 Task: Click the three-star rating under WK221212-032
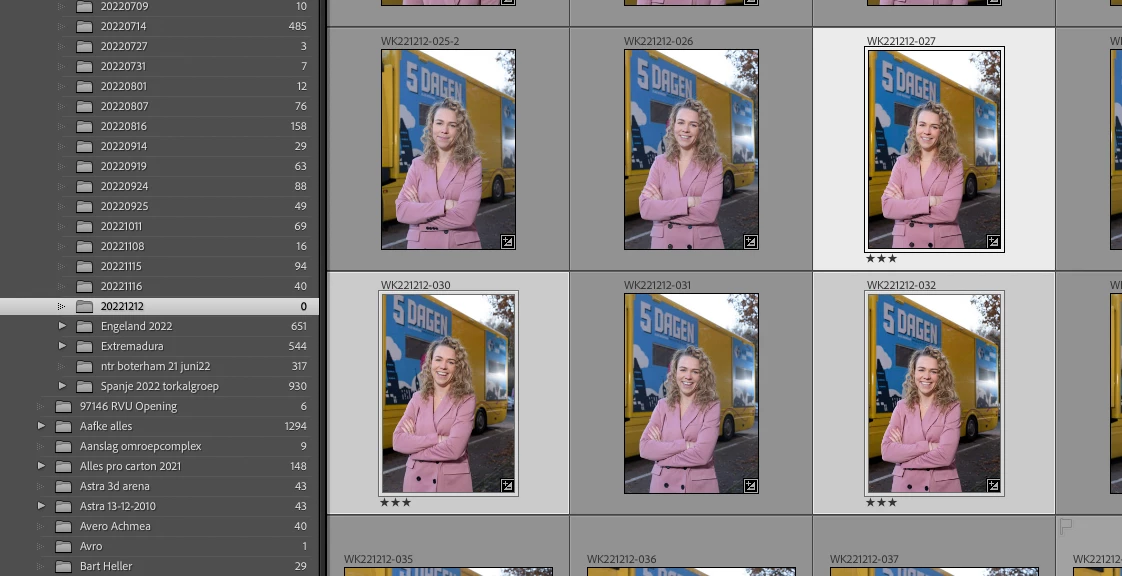(x=881, y=503)
